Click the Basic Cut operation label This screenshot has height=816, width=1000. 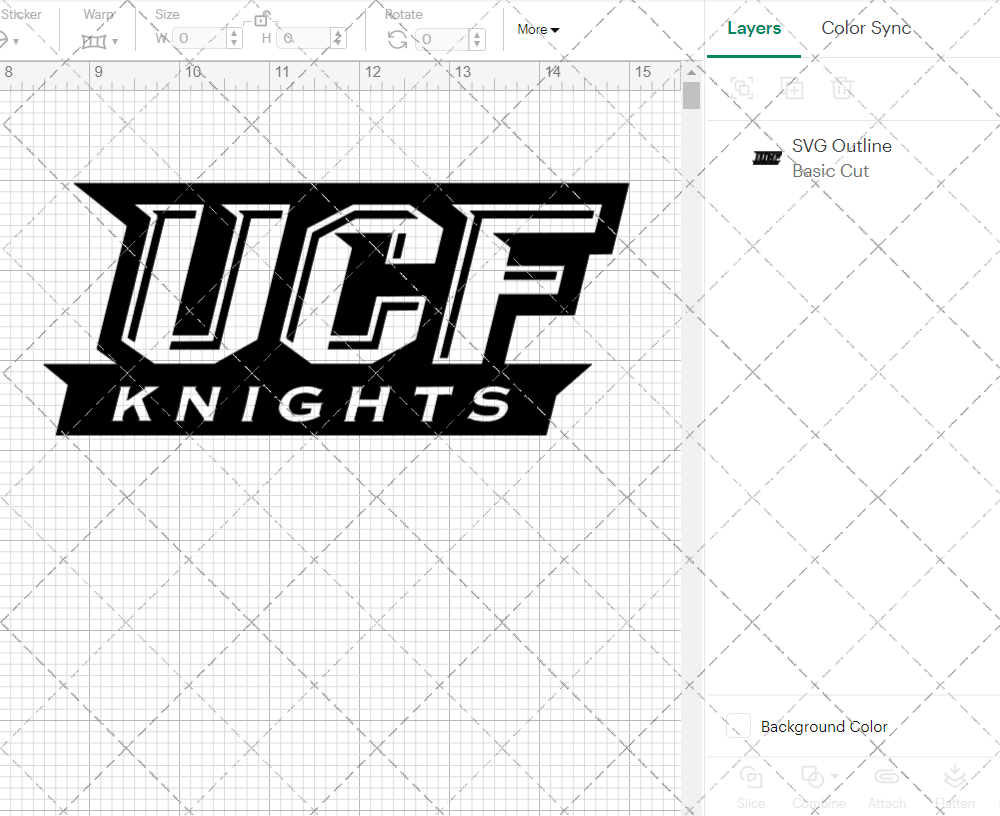pyautogui.click(x=830, y=171)
